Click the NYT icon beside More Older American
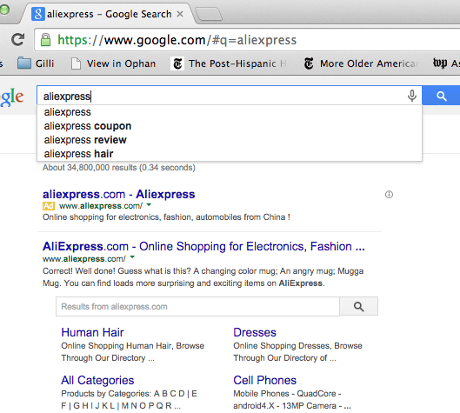Viewport: 460px width, 413px height. [x=309, y=63]
